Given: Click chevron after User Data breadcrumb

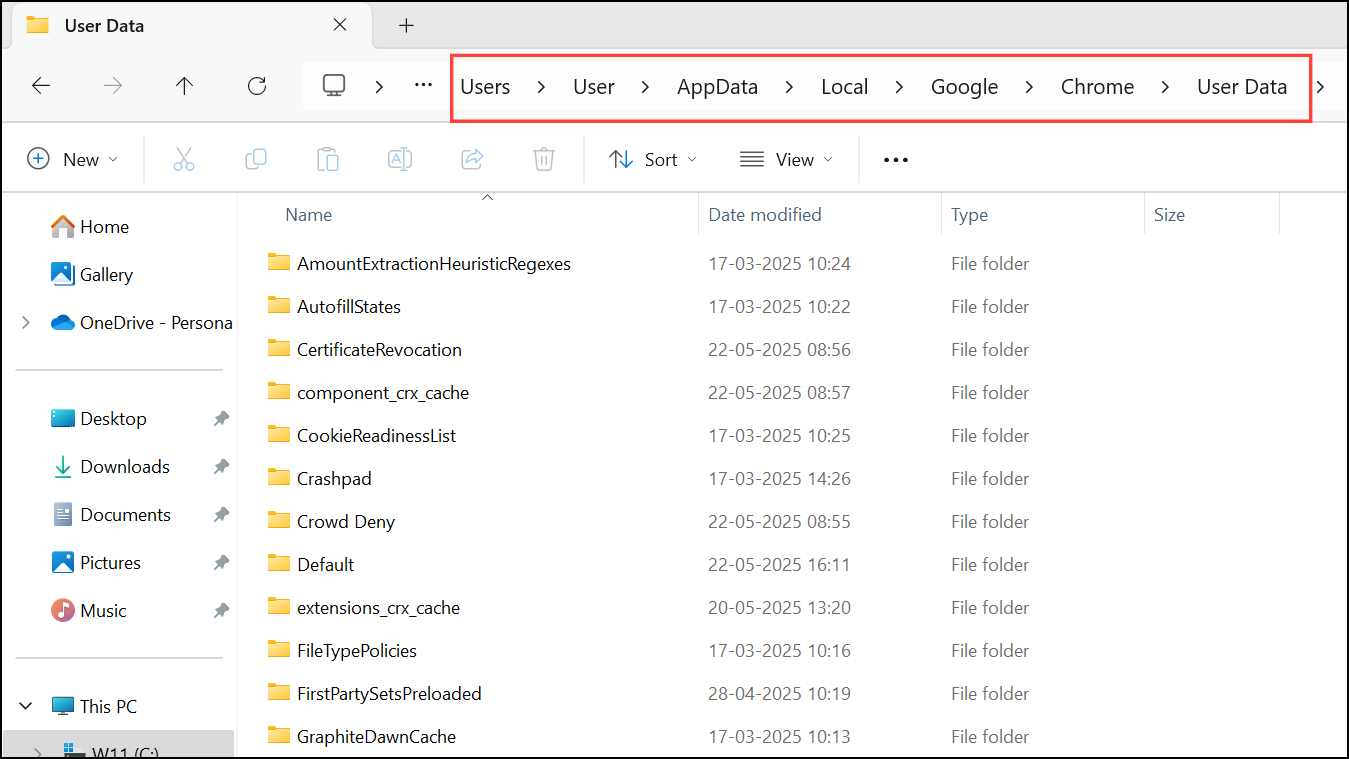Looking at the screenshot, I should coord(1320,87).
